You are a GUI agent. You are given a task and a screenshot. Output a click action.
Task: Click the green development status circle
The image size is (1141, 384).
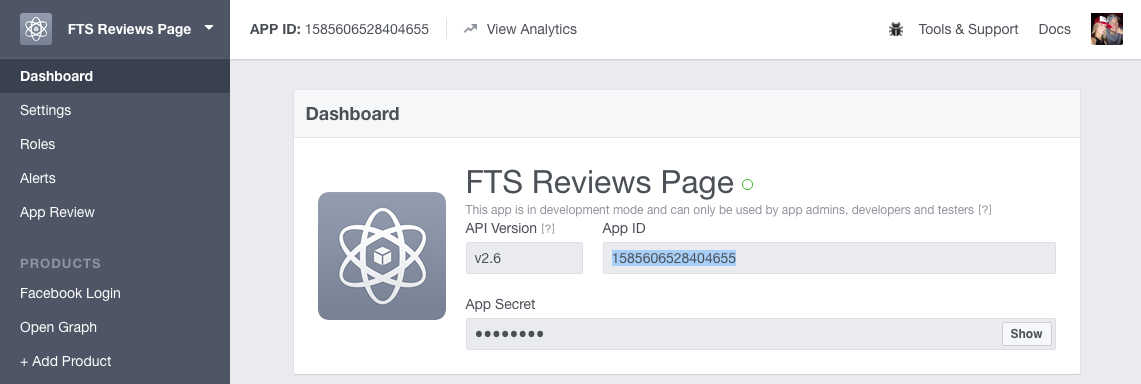coord(747,185)
